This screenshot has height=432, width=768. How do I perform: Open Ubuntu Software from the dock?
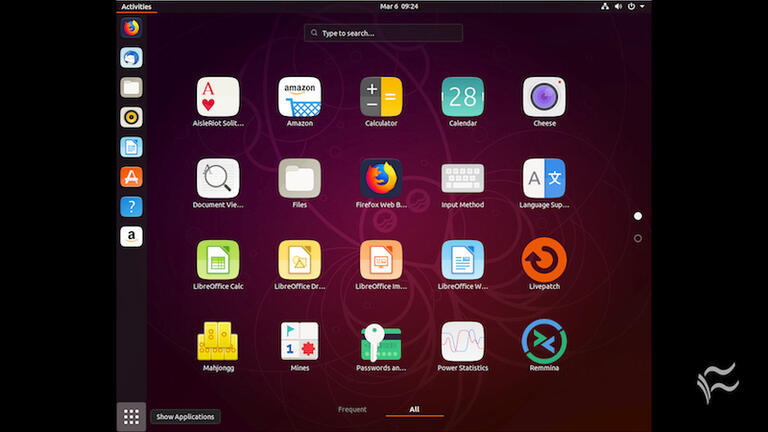coord(131,177)
